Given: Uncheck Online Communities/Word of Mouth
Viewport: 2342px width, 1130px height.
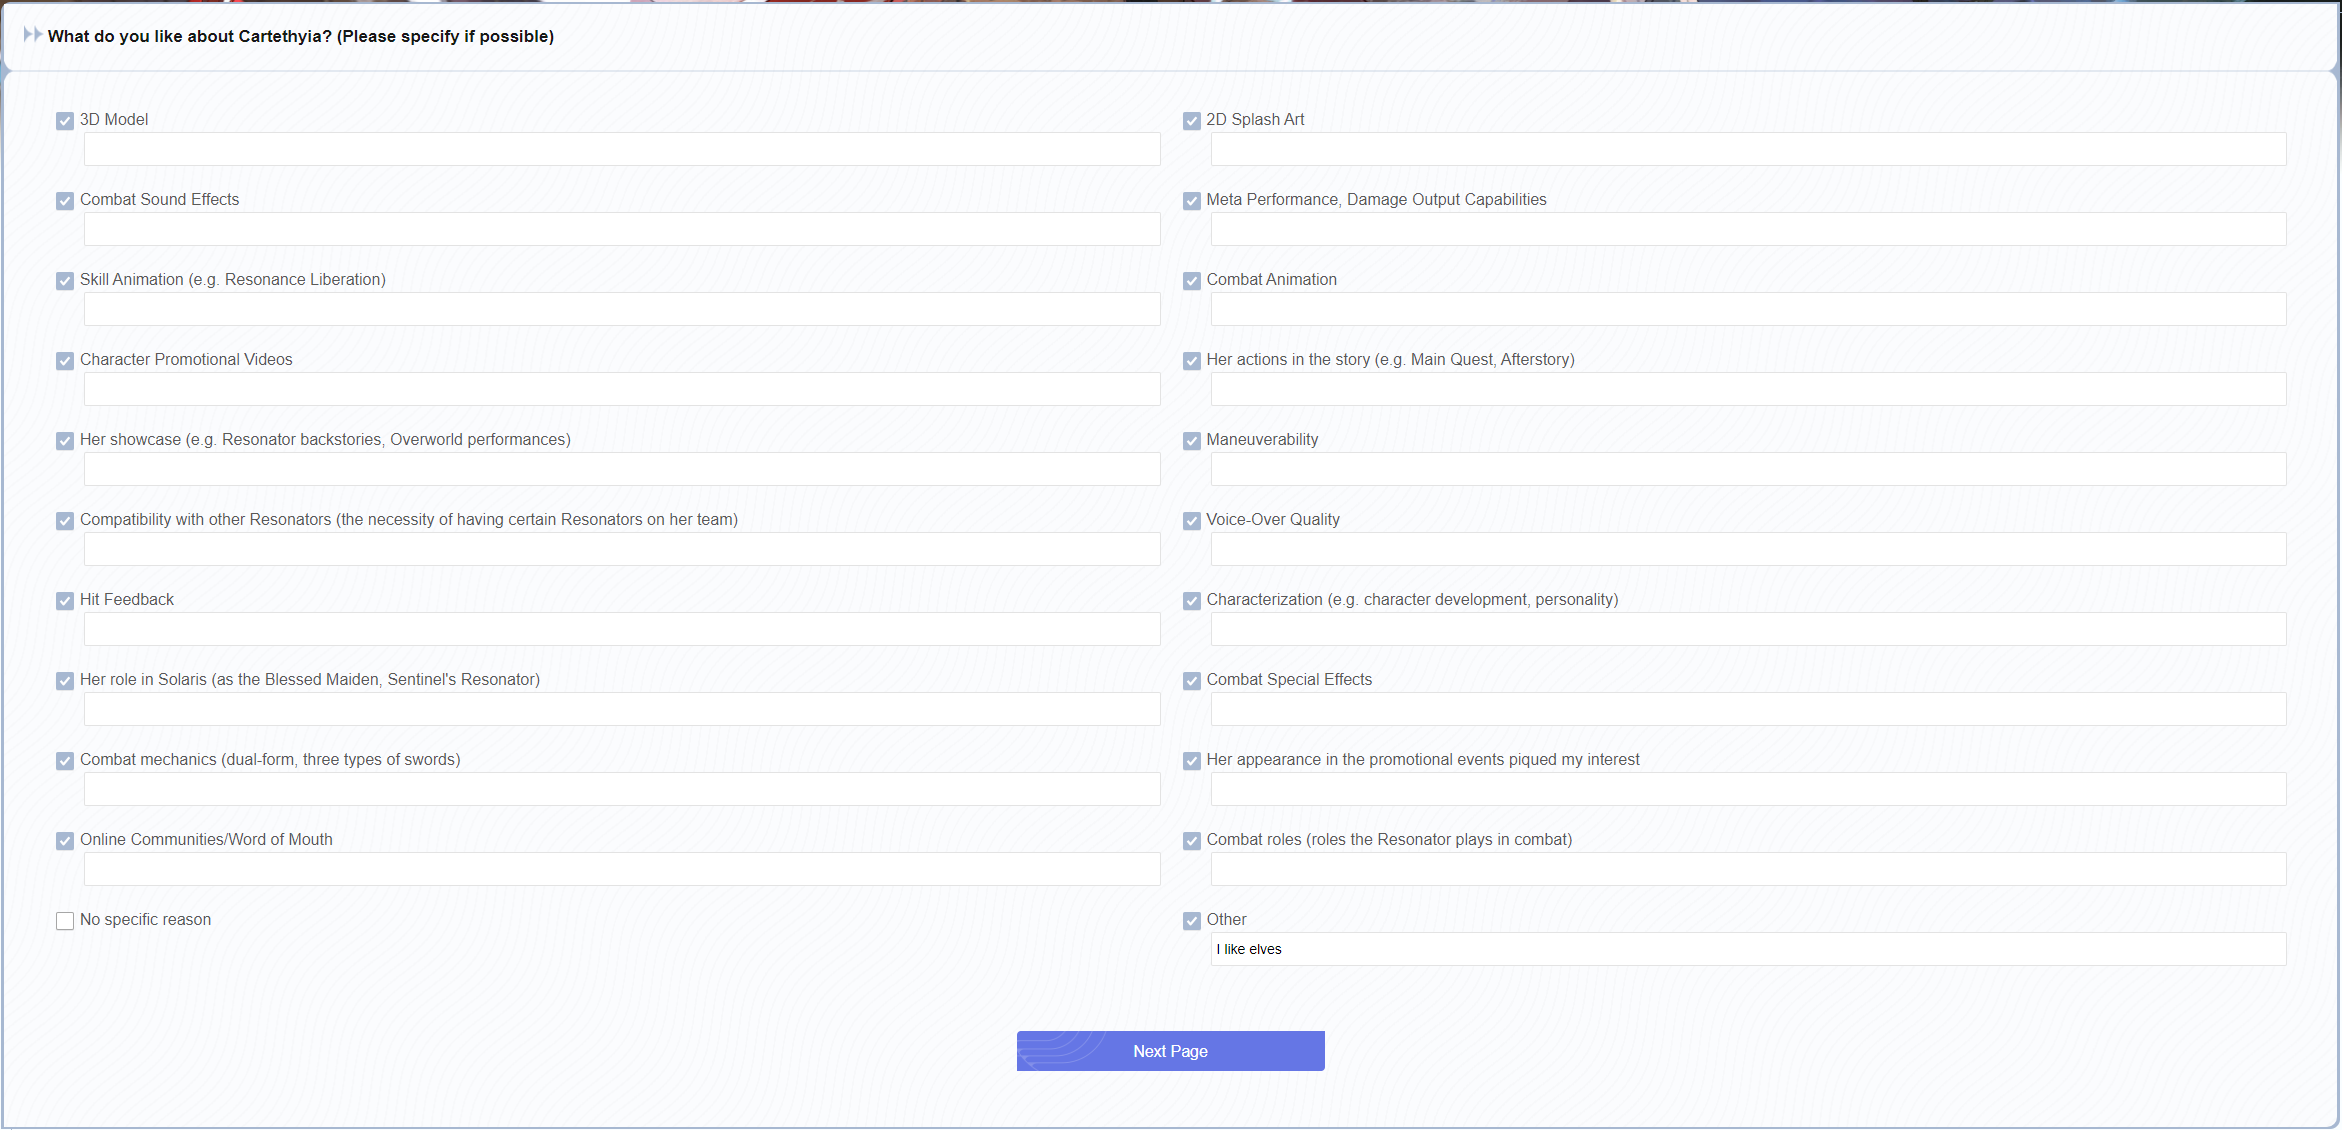Looking at the screenshot, I should (65, 841).
